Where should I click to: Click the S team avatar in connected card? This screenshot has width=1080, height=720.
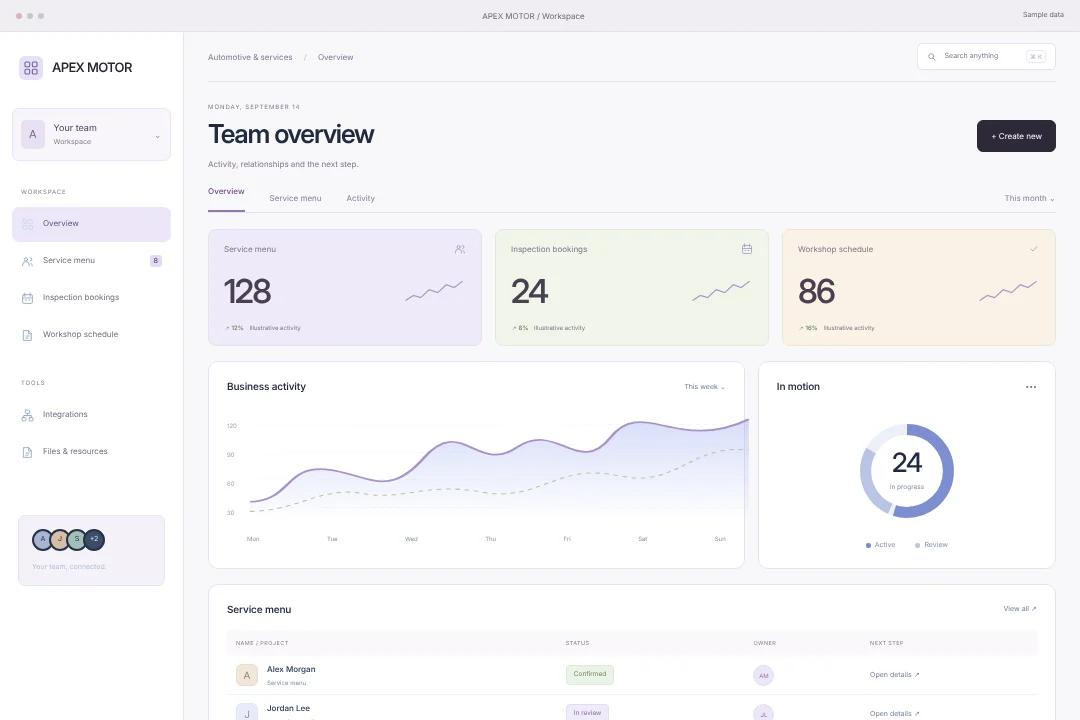(76, 539)
